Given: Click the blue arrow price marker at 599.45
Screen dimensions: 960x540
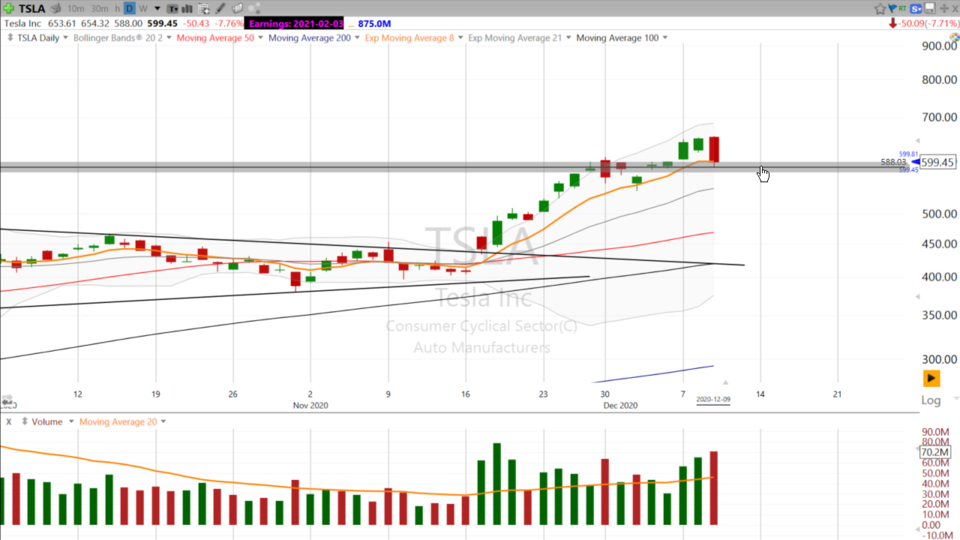Looking at the screenshot, I should (x=915, y=162).
